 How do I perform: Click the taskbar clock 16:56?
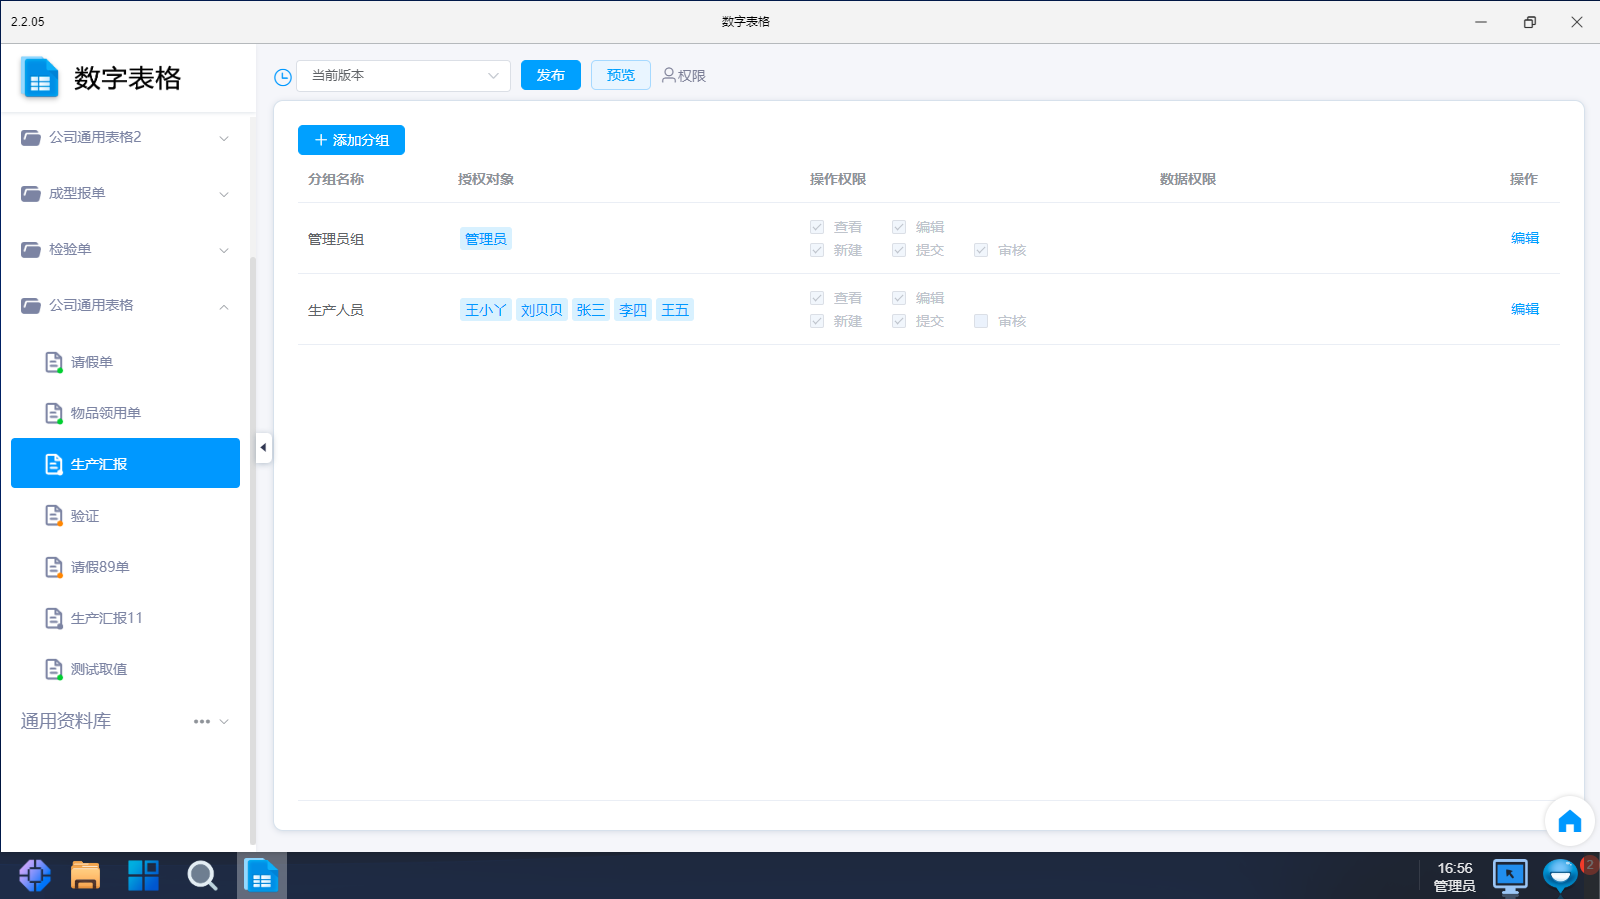point(1455,868)
